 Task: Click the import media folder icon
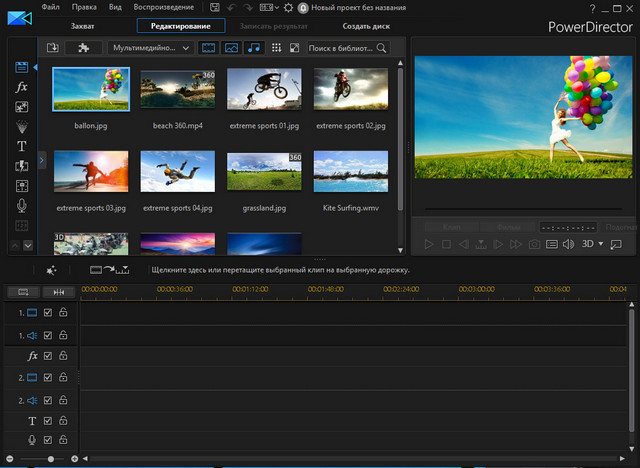click(x=53, y=47)
